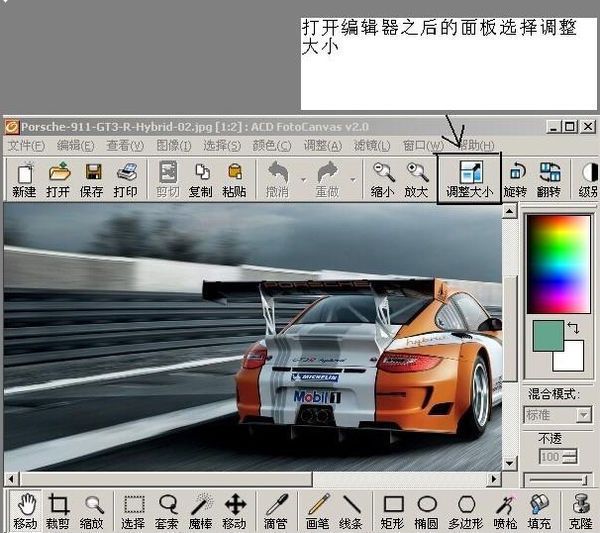Click the 剪切 (Cut) toolbar icon
Viewport: 600px width, 533px height.
(x=168, y=179)
